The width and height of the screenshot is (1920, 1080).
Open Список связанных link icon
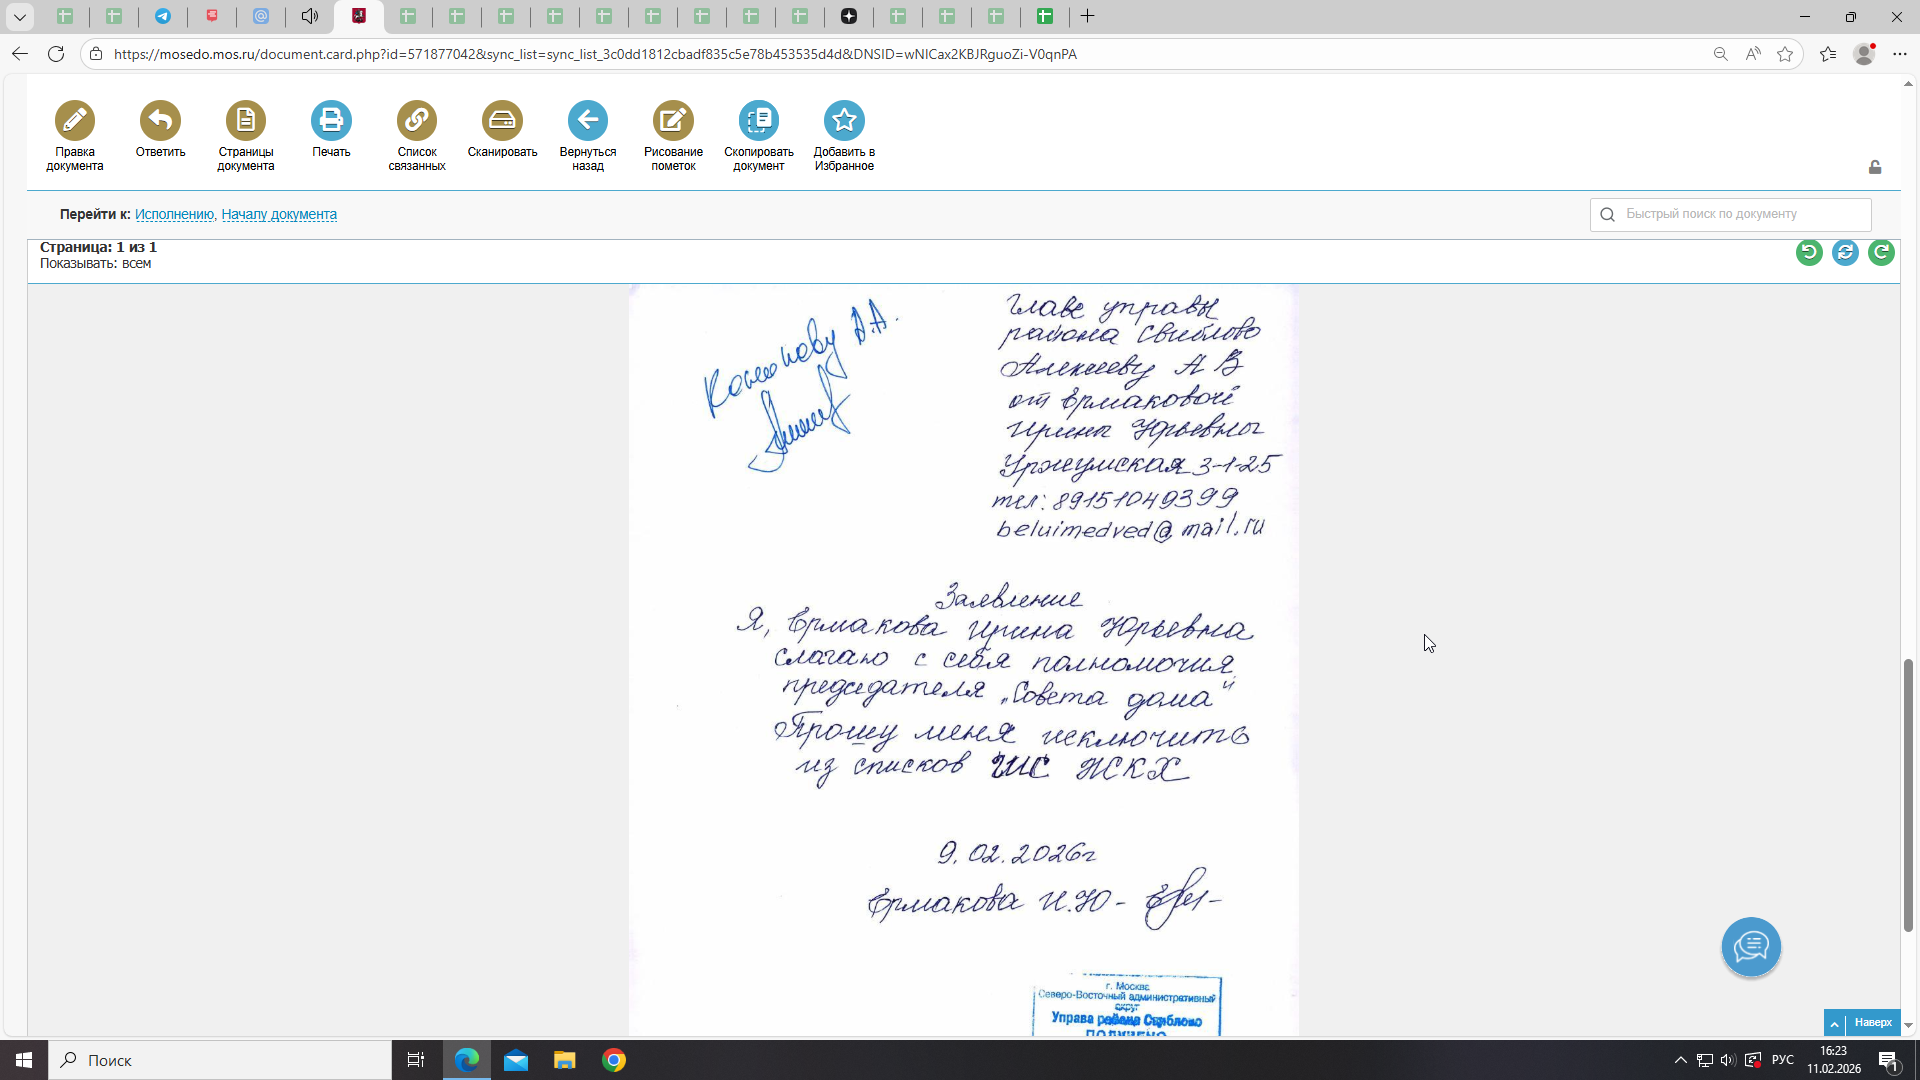pos(417,121)
